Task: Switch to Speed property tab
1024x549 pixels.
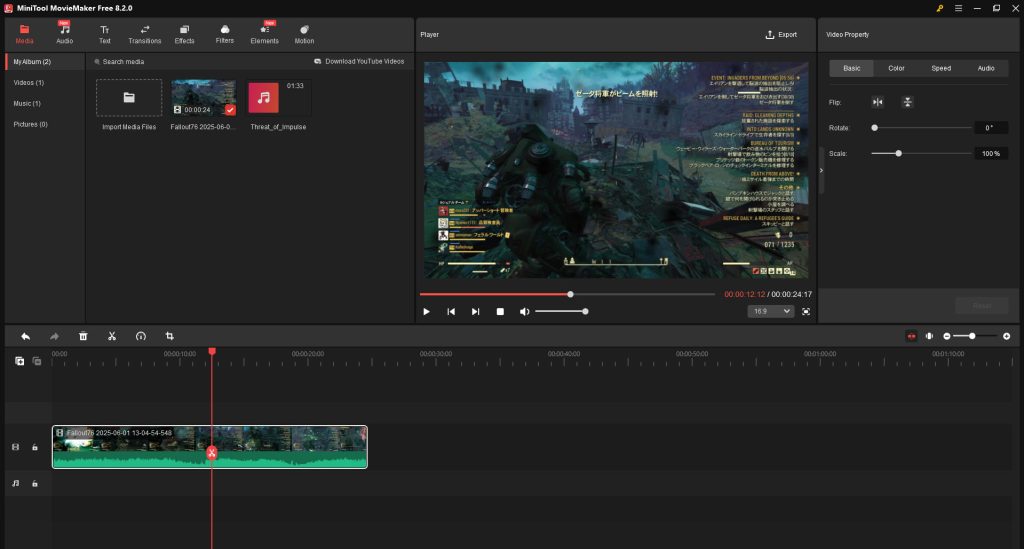Action: pyautogui.click(x=941, y=68)
